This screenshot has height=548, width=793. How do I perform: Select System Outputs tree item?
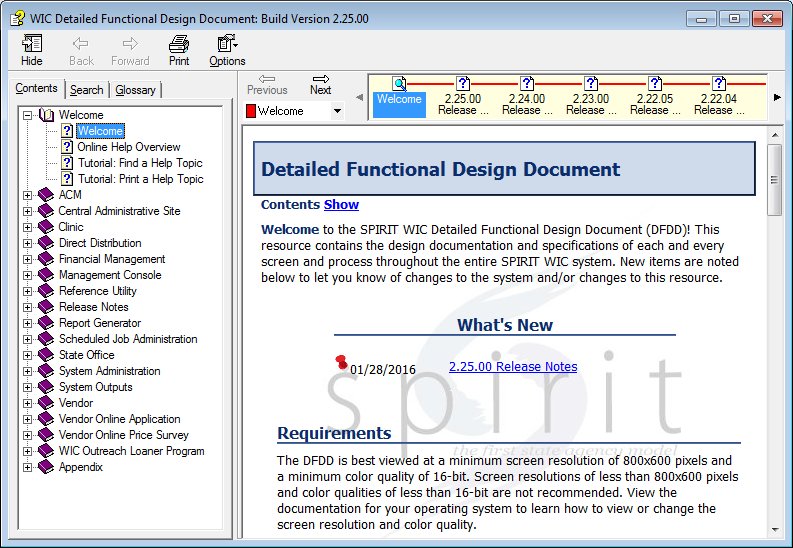pos(96,387)
